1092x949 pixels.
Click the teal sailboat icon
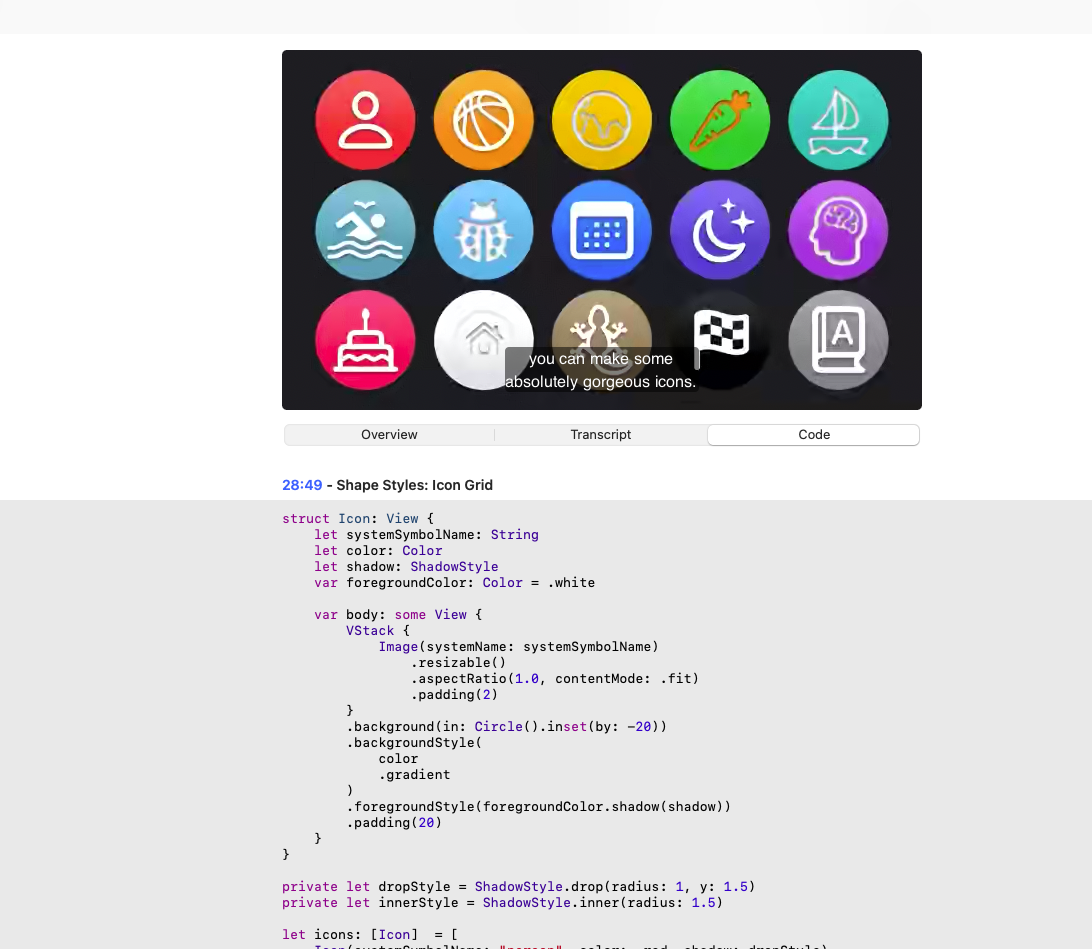[838, 120]
